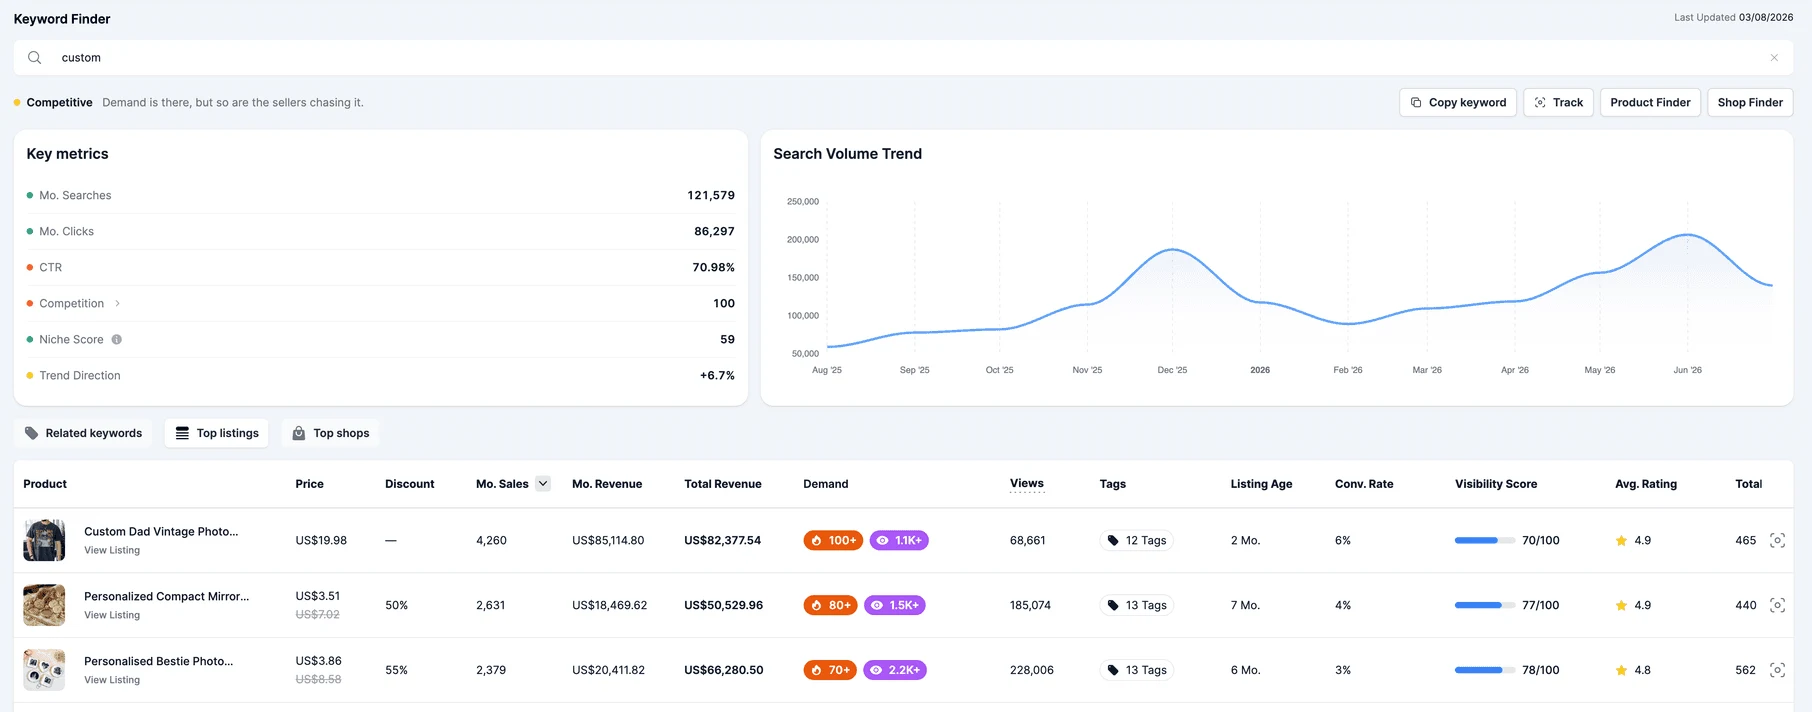This screenshot has height=712, width=1812.
Task: Switch to Top shops tab
Action: click(x=331, y=433)
